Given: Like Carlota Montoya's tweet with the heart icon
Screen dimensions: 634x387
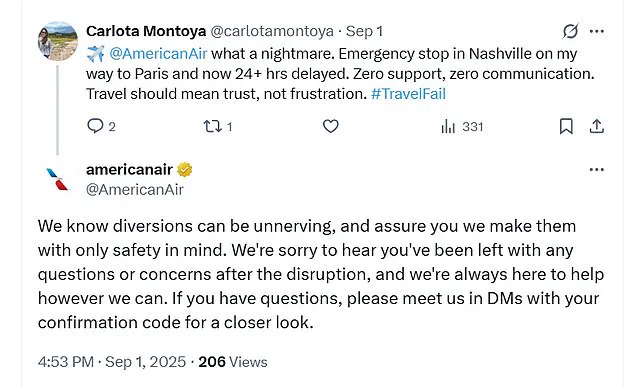Looking at the screenshot, I should pos(331,127).
